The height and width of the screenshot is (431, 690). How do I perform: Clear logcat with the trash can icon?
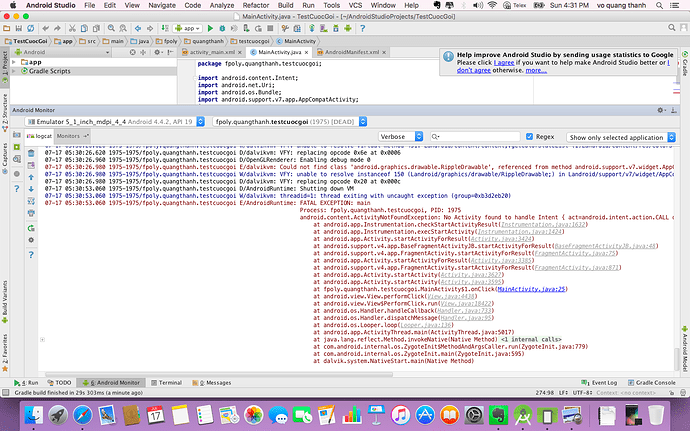(31, 153)
